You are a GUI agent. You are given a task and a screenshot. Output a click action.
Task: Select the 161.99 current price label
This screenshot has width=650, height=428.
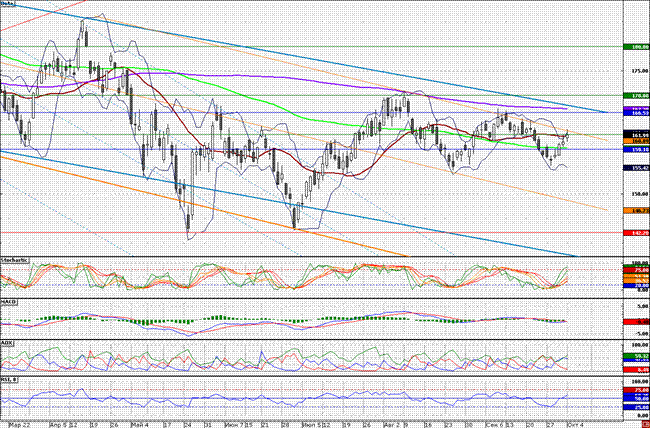(635, 133)
